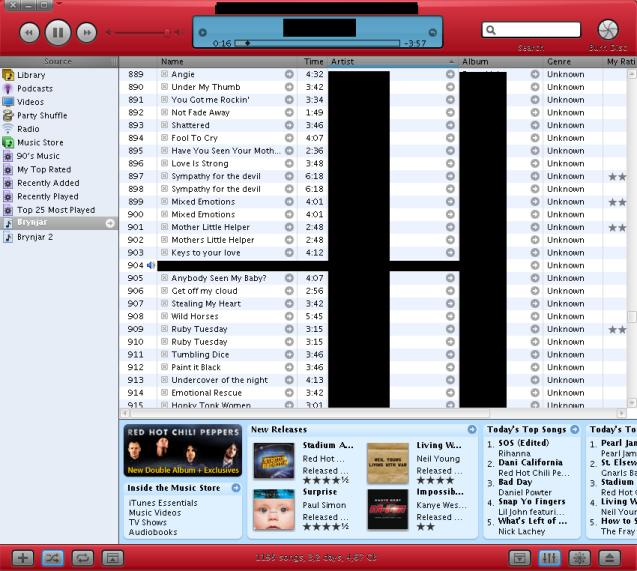The width and height of the screenshot is (637, 571).
Task: Open Music Videos store link
Action: [155, 513]
